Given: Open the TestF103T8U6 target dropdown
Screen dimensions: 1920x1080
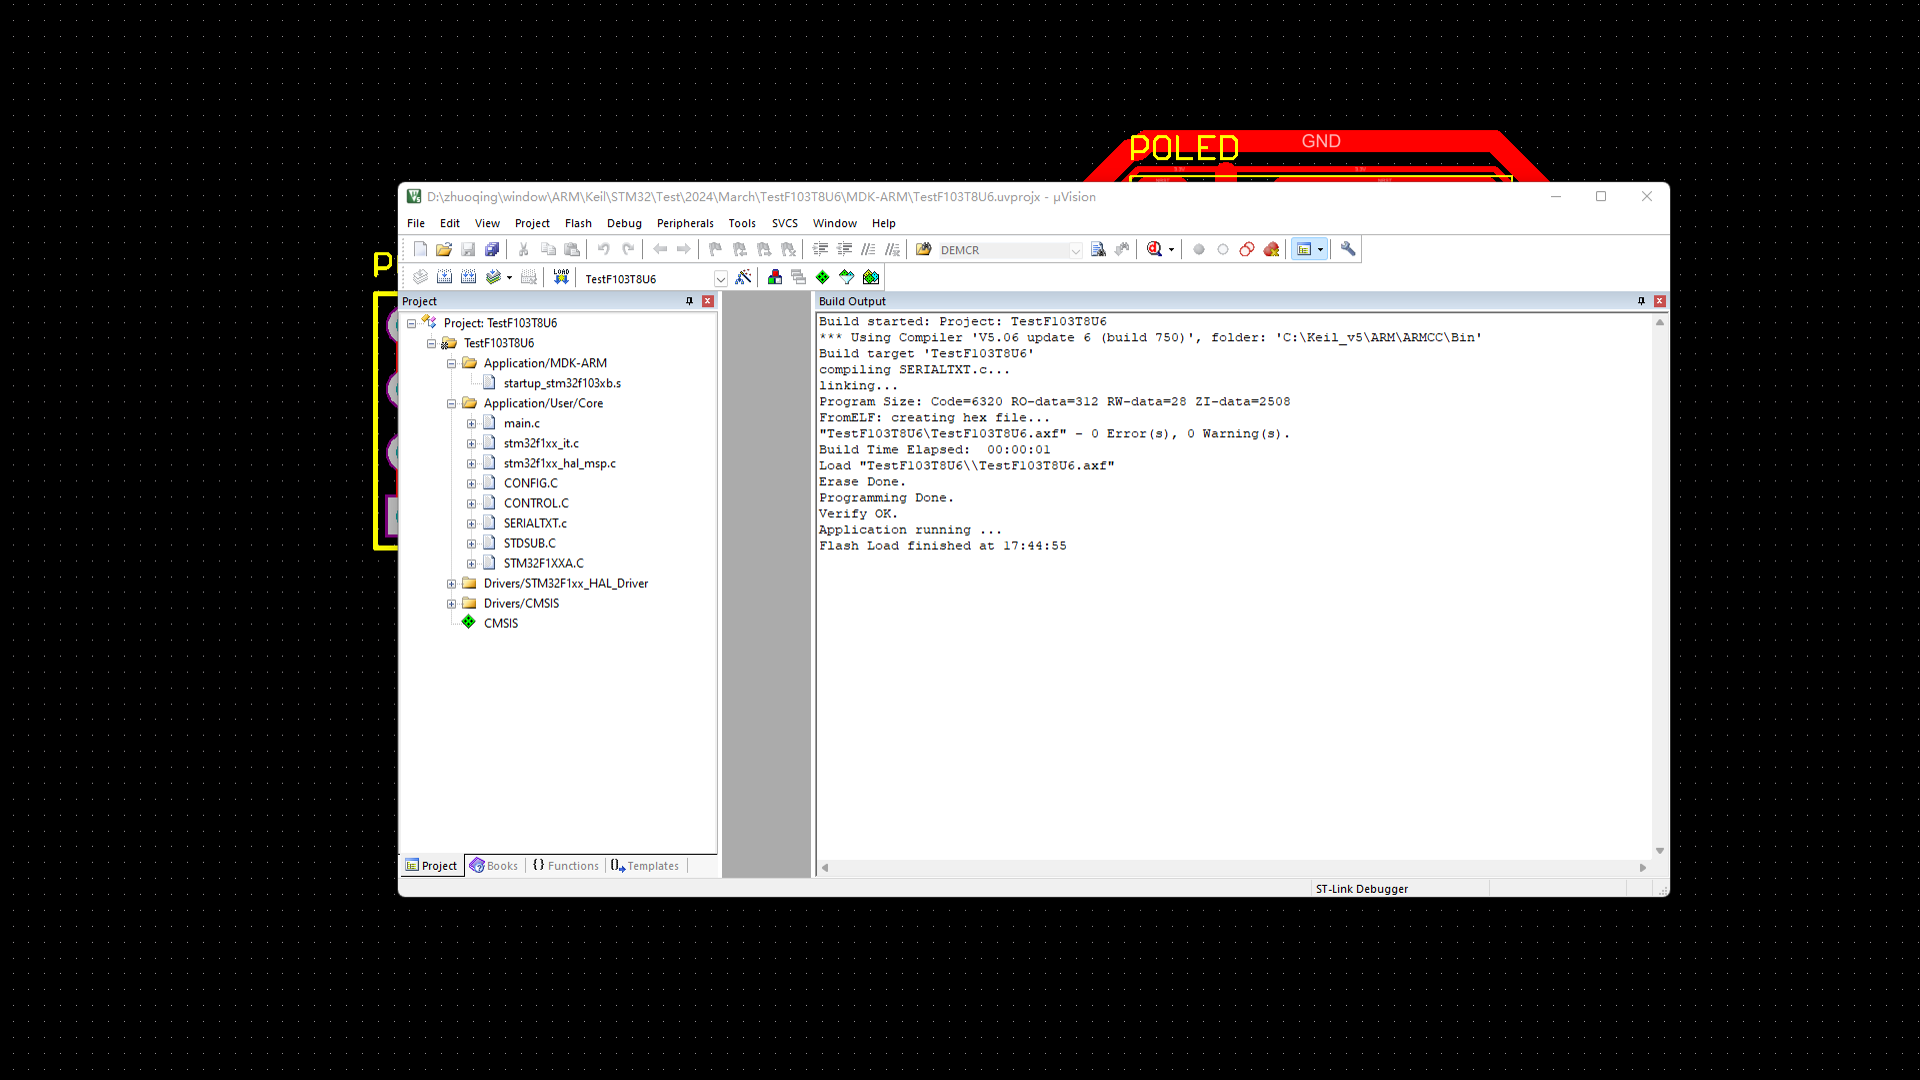Looking at the screenshot, I should click(720, 279).
